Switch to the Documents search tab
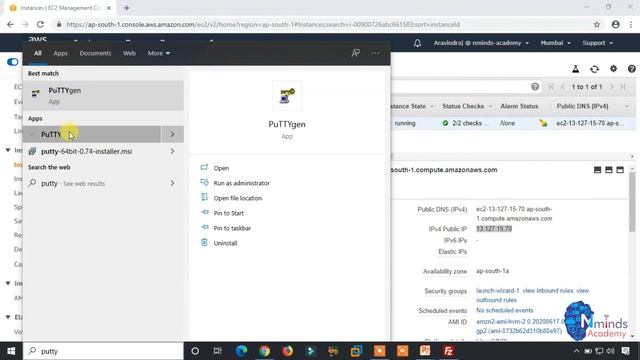 pos(95,53)
